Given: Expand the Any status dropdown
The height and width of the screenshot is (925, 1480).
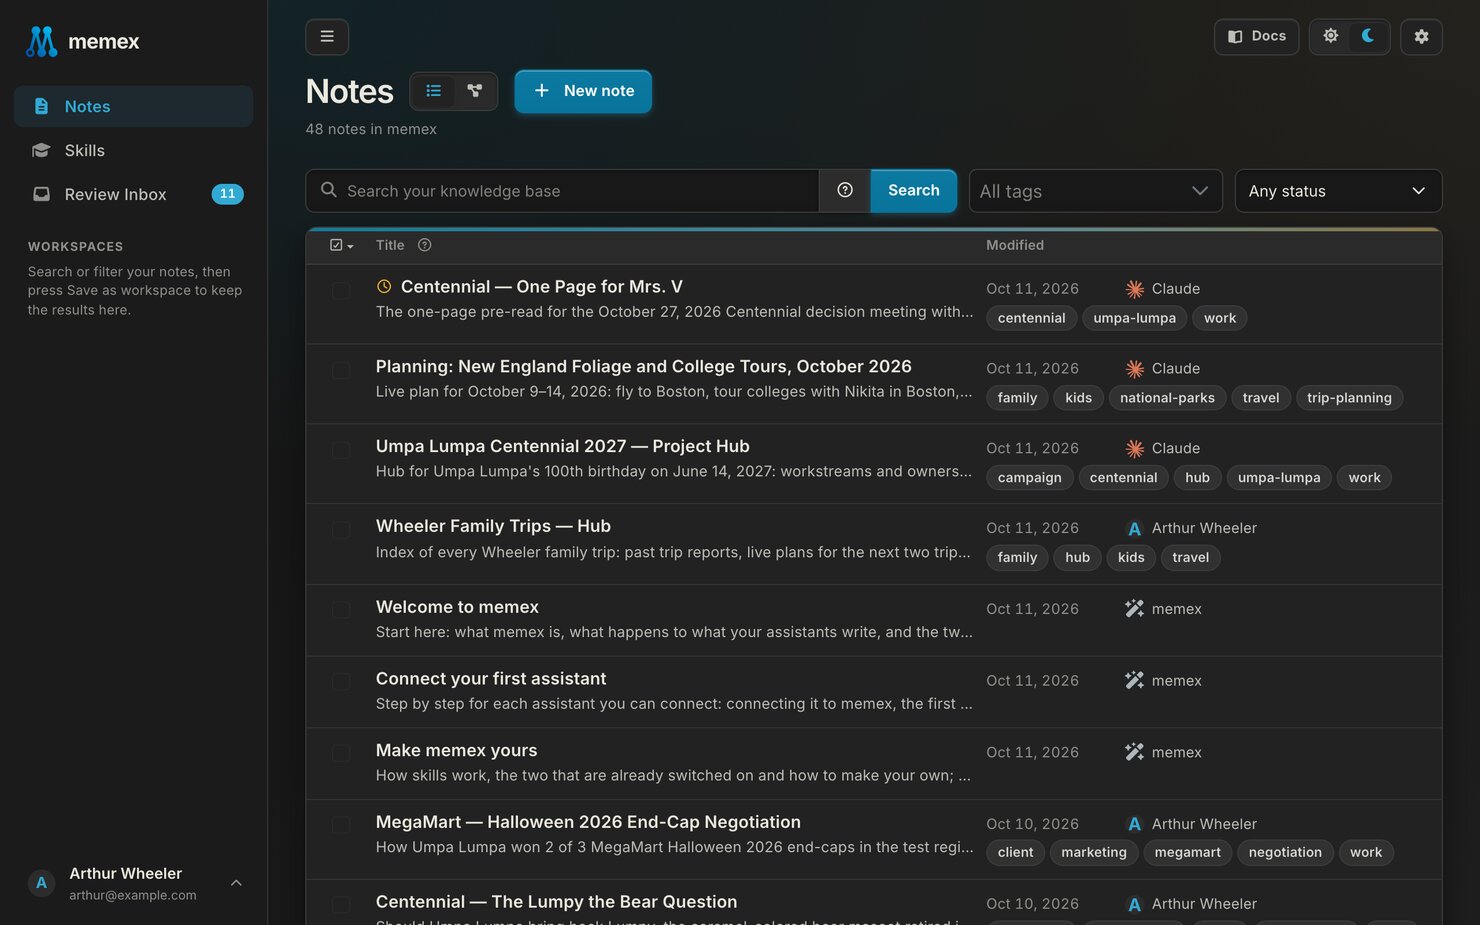Looking at the screenshot, I should point(1338,191).
